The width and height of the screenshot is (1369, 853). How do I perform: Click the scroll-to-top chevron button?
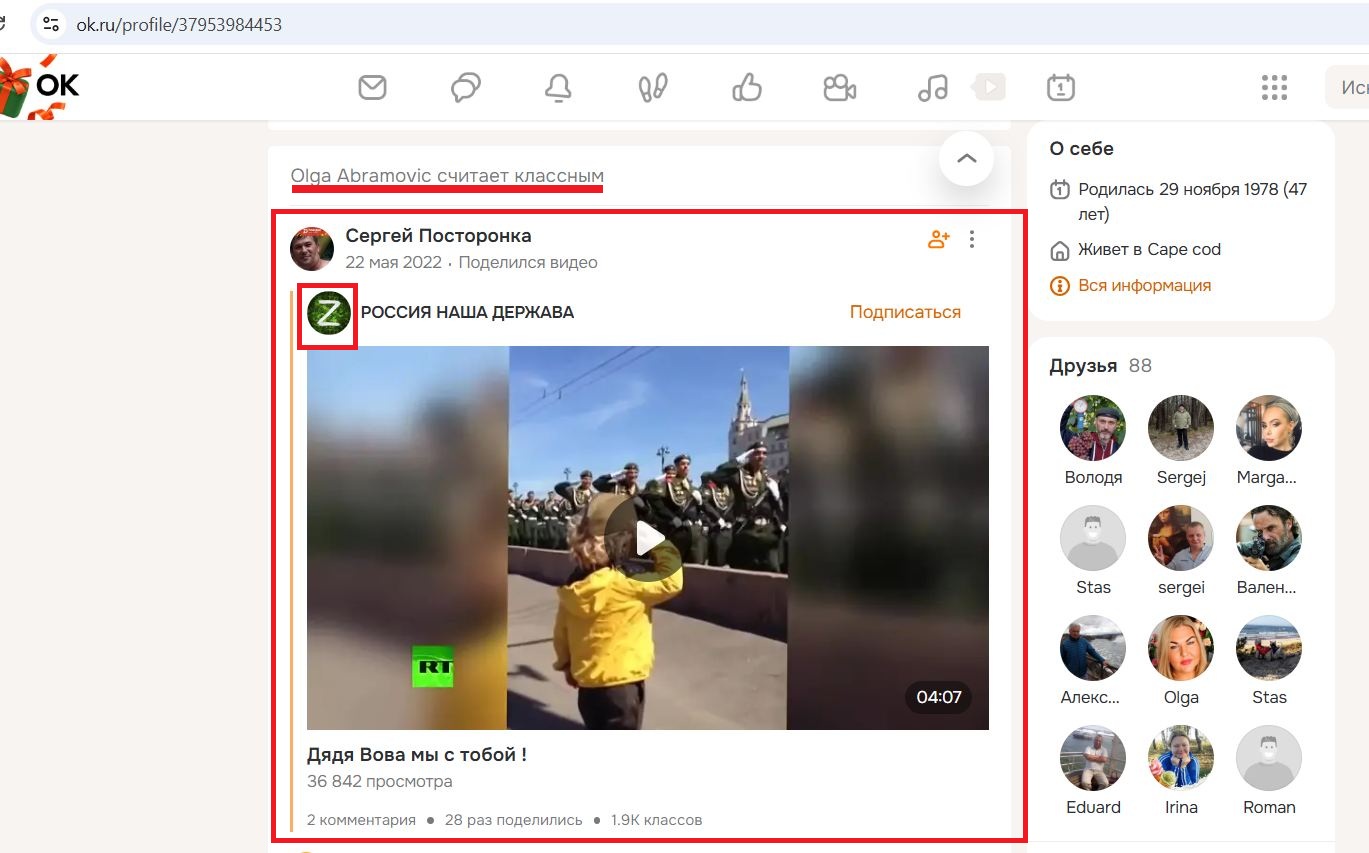pyautogui.click(x=966, y=159)
